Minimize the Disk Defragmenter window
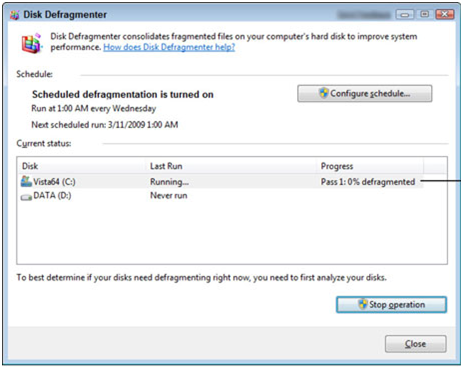Image resolution: width=463 pixels, height=369 pixels. (405, 14)
